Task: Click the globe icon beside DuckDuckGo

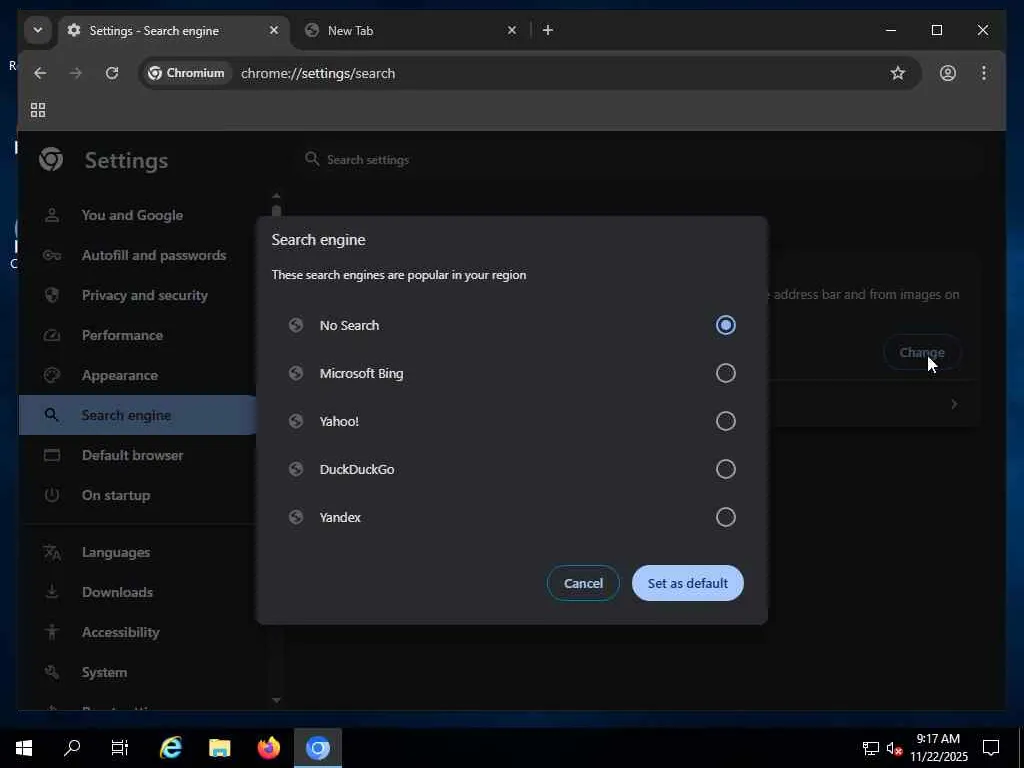Action: coord(296,469)
